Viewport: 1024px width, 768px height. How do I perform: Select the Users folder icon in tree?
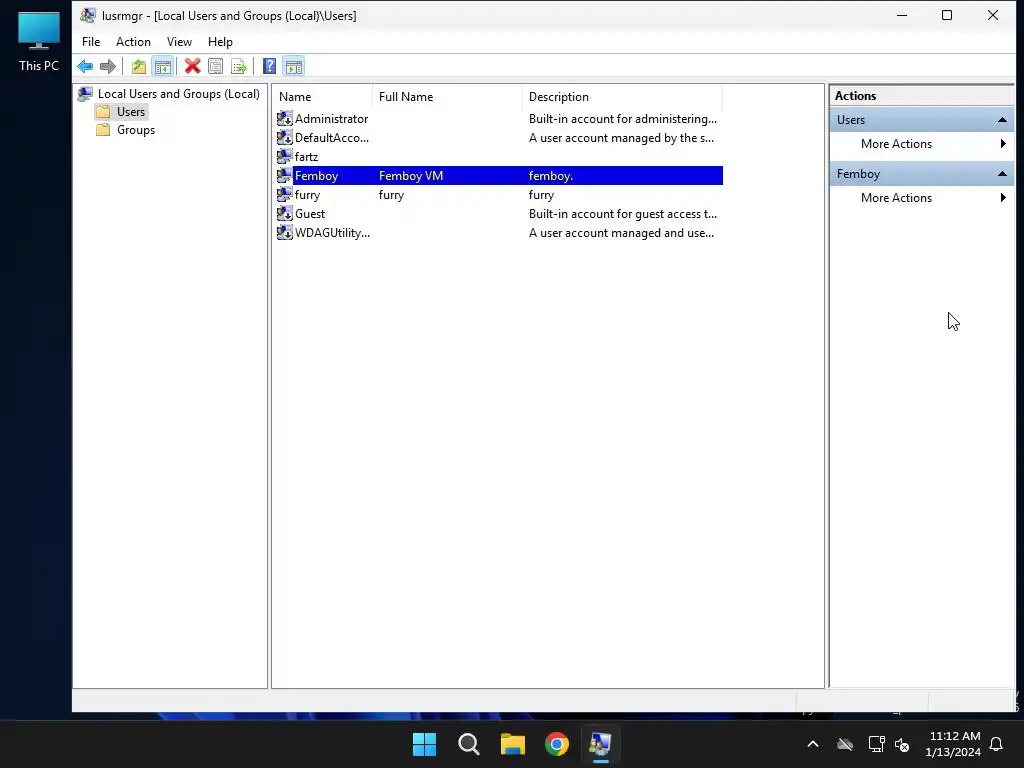(103, 112)
